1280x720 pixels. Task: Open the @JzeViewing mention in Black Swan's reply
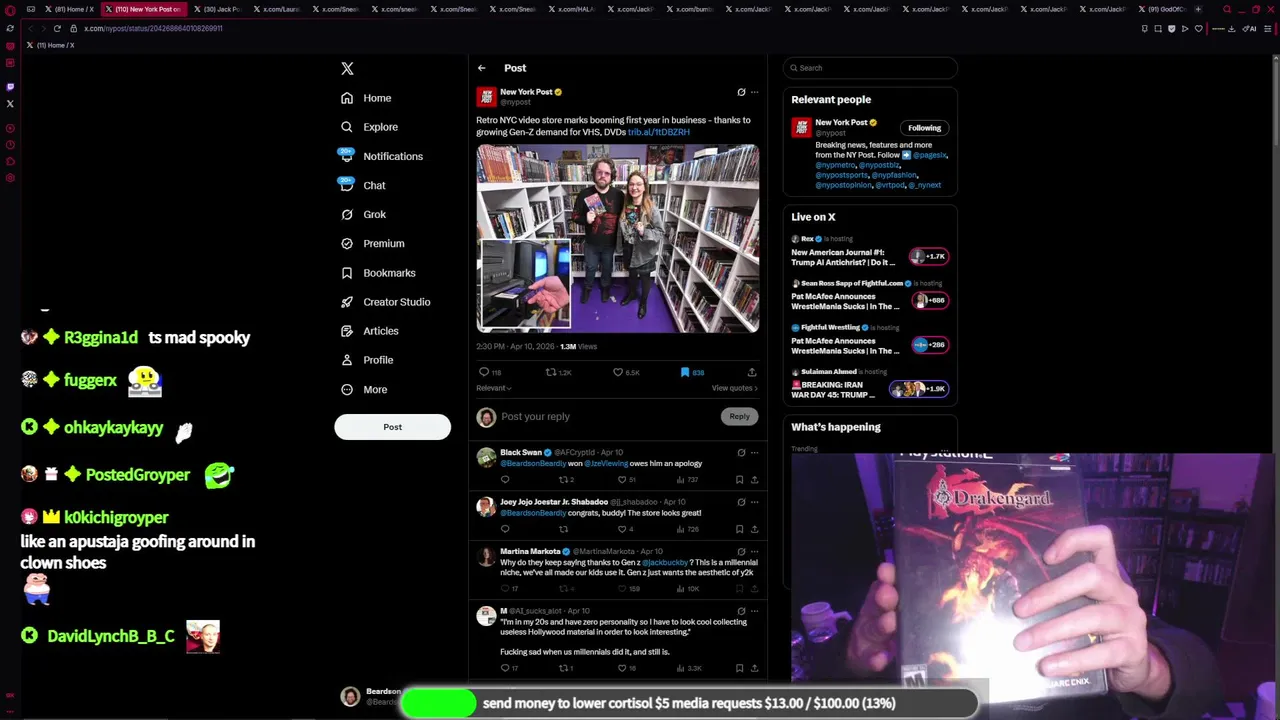(x=604, y=464)
